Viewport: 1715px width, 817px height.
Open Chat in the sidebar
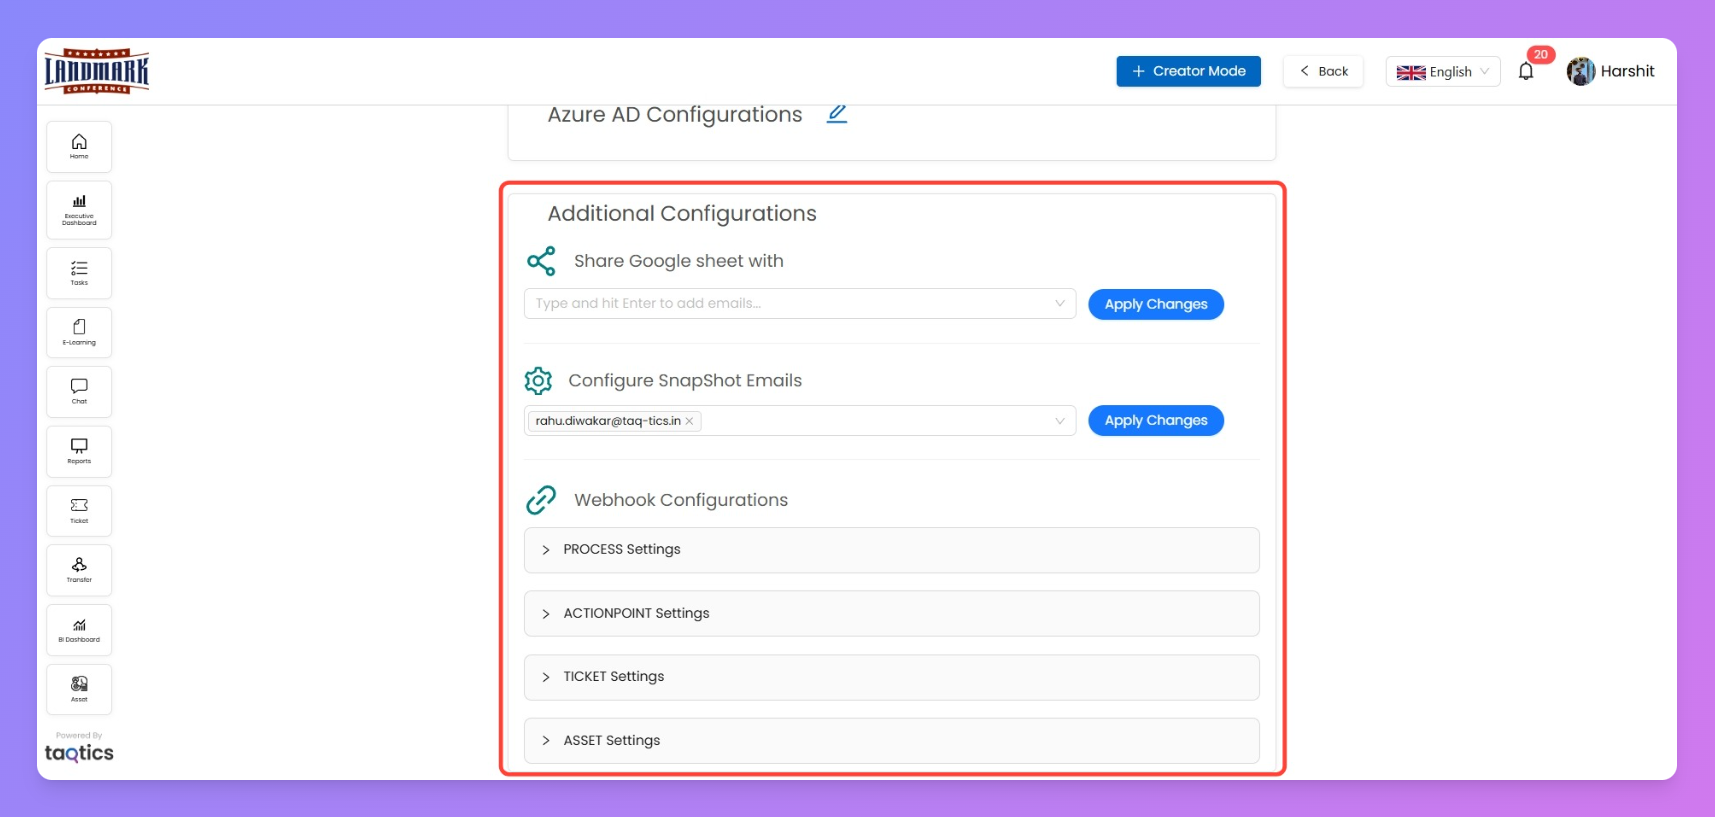(x=79, y=392)
